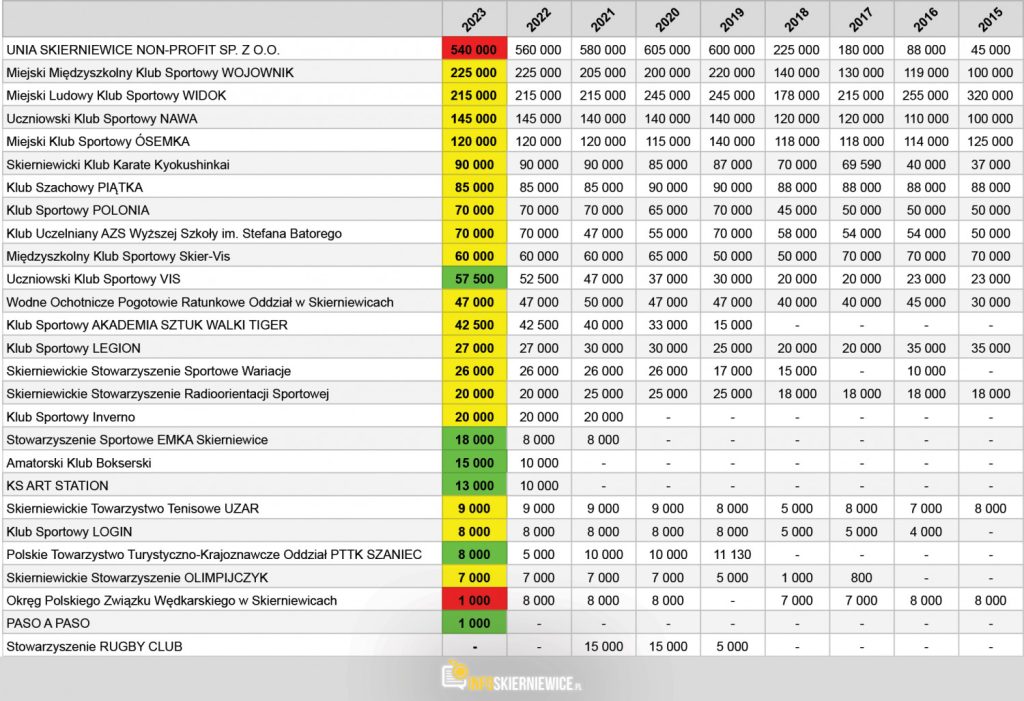
Task: Click Skierniewickie Stowarzyszenie OLIMPIJCZYK
Action: click(x=137, y=578)
